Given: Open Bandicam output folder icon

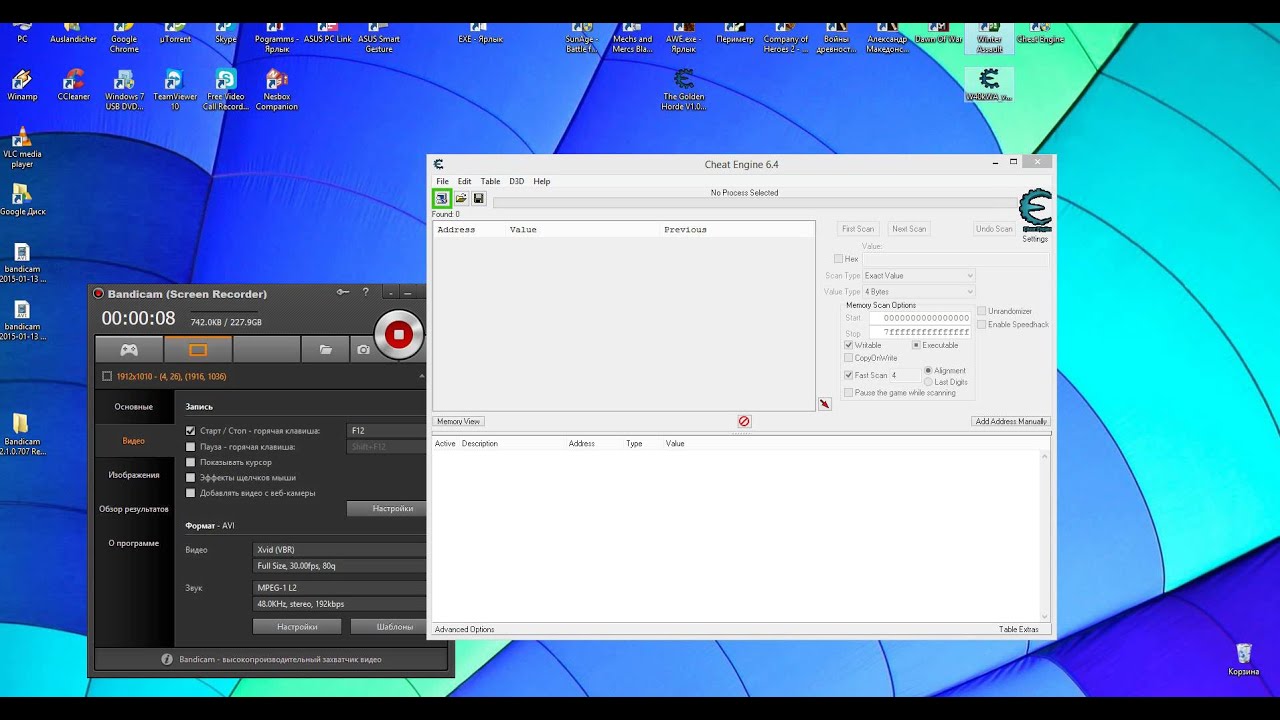Looking at the screenshot, I should [x=326, y=349].
